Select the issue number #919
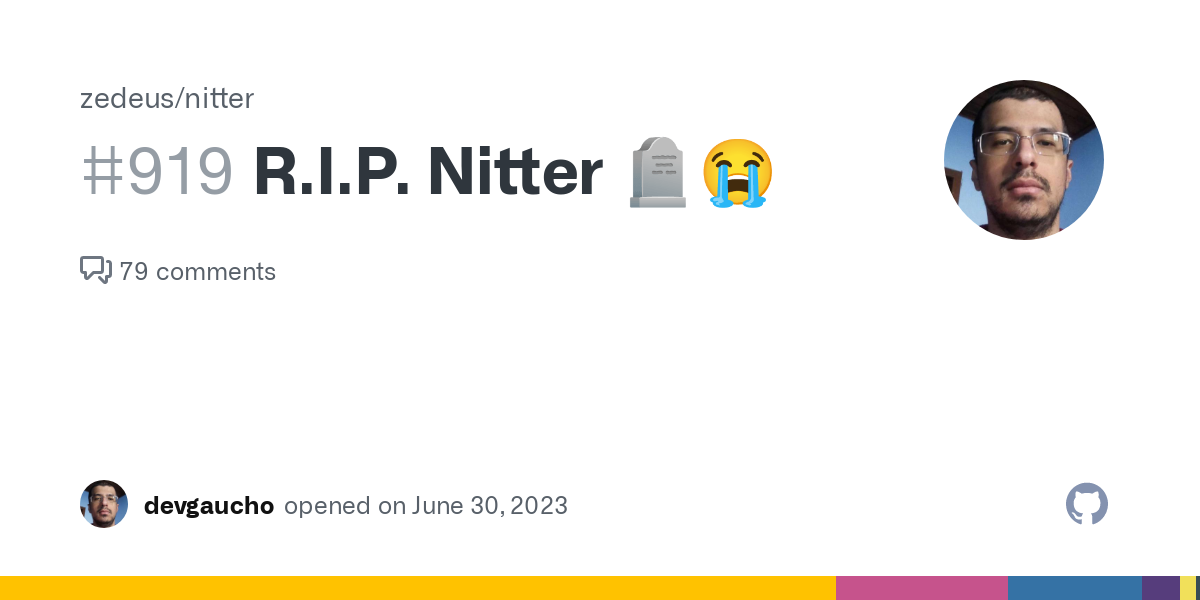This screenshot has width=1200, height=600. click(157, 172)
